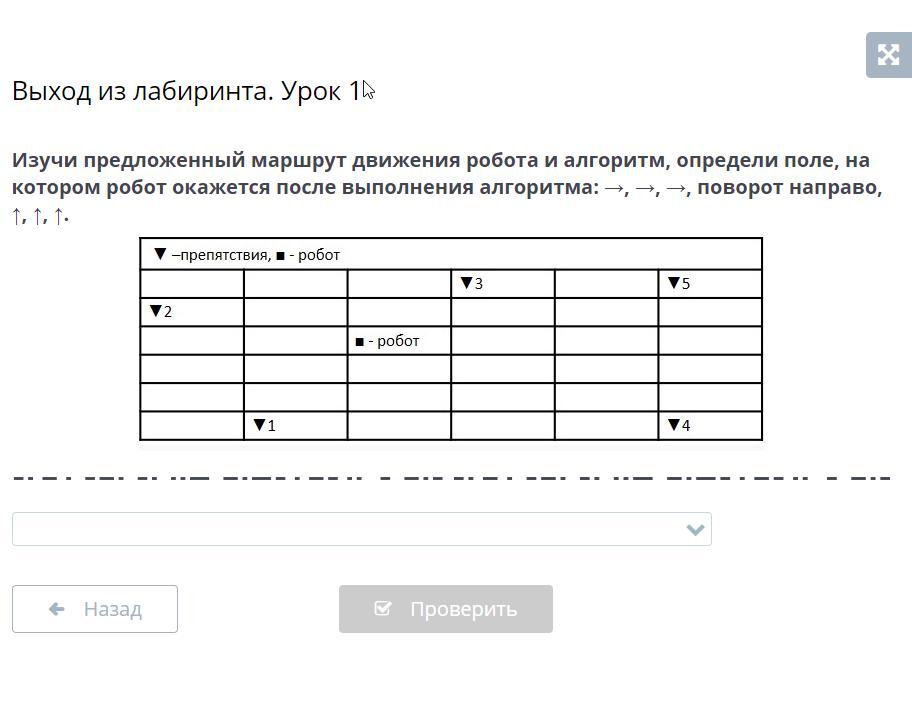
Task: Click the Назад button
Action: click(95, 609)
